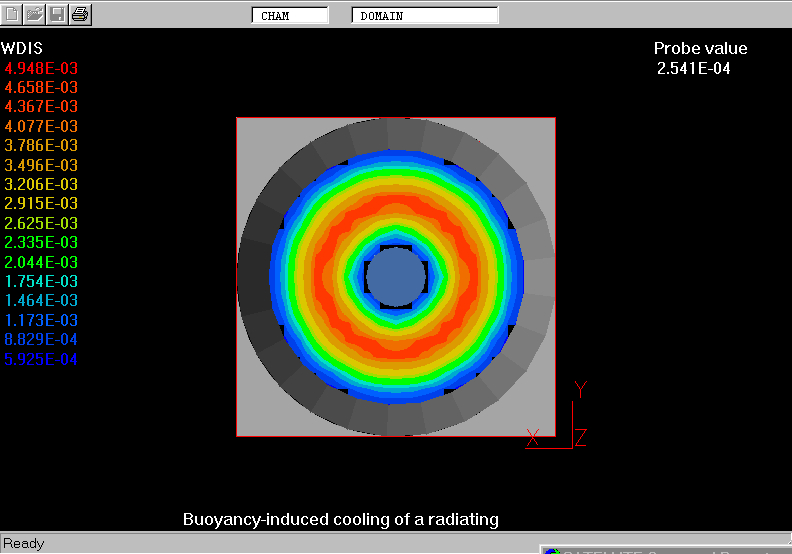Click the 4.948E-03 maximum legend value
Viewport: 792px width, 554px height.
click(x=41, y=68)
